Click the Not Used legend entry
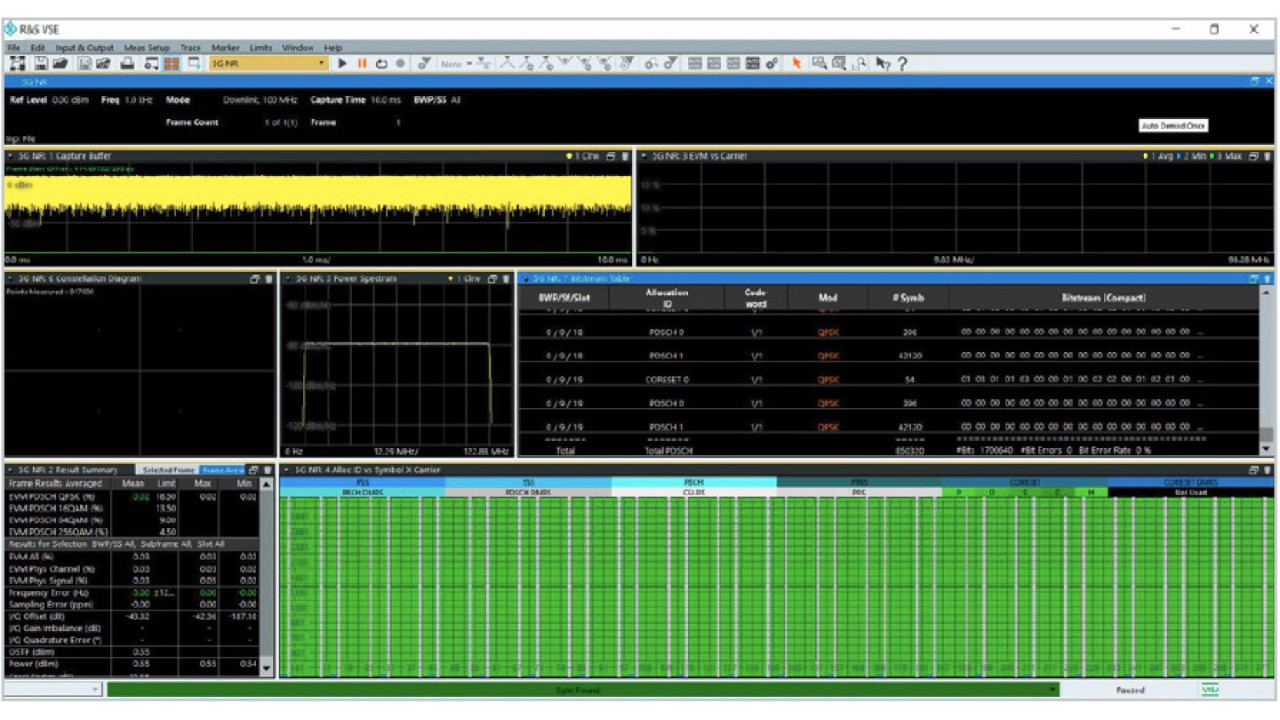Viewport: 1280px width, 720px height. click(x=1192, y=492)
